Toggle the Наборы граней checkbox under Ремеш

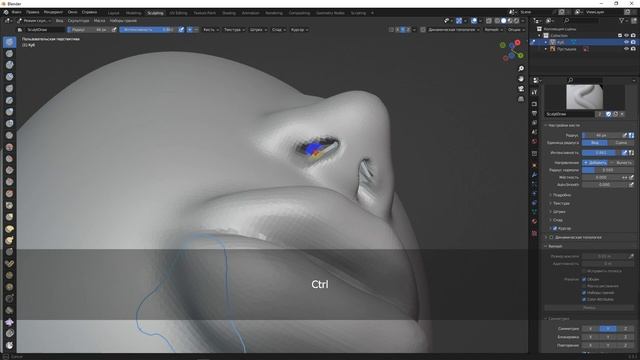[584, 293]
